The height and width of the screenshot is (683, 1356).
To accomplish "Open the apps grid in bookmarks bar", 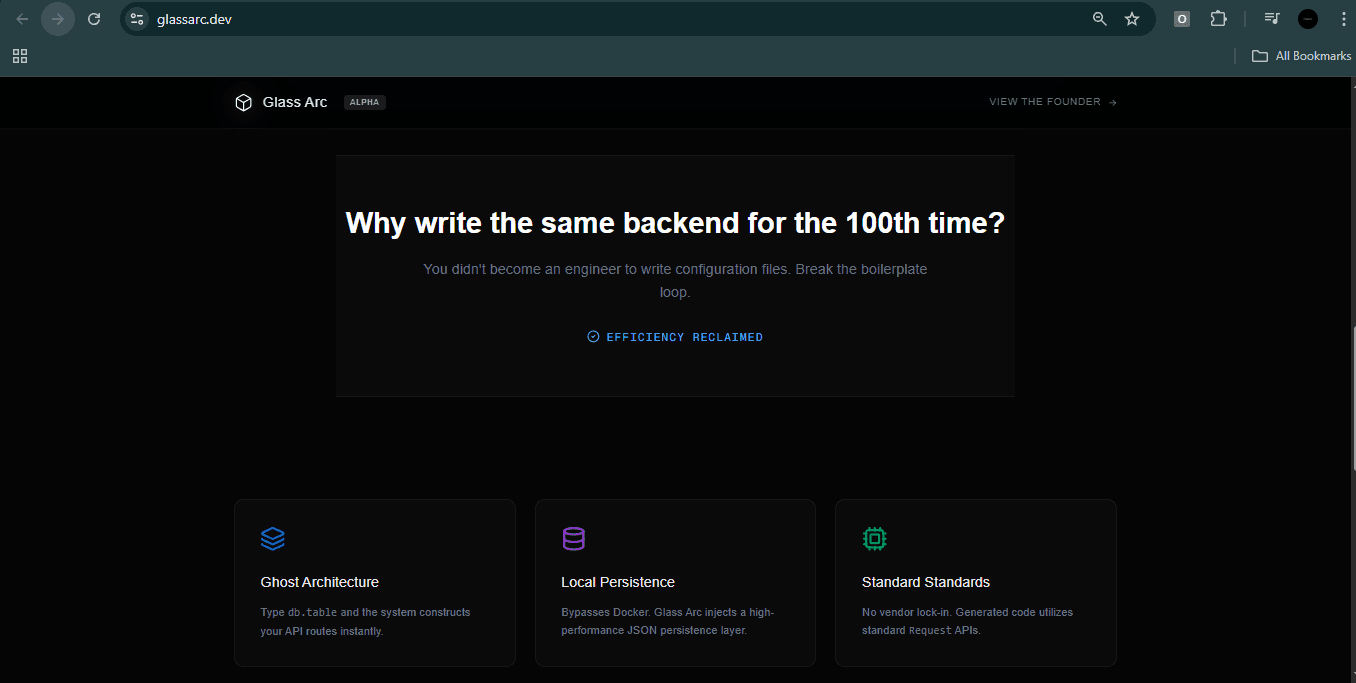I will pyautogui.click(x=20, y=56).
